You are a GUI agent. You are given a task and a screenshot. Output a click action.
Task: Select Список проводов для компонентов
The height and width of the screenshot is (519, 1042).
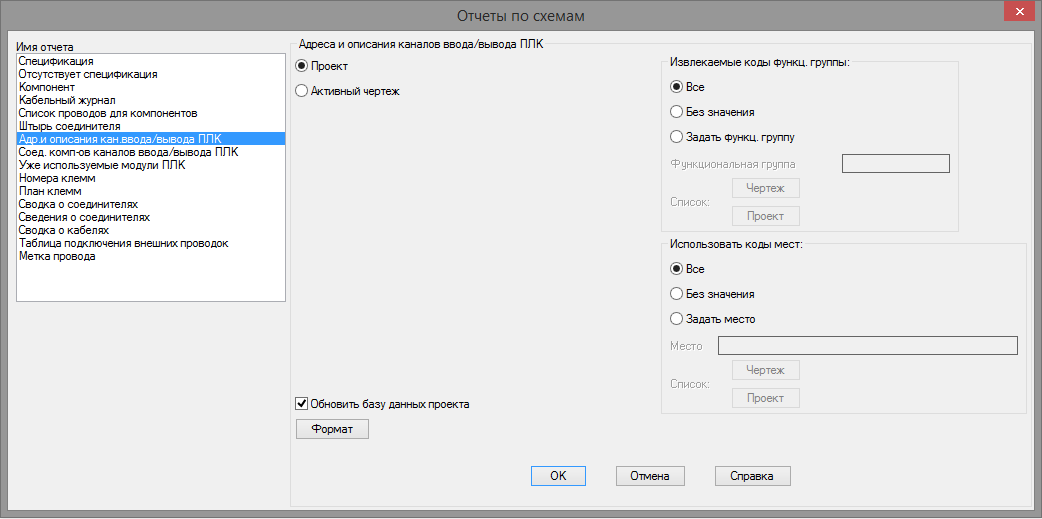pos(151,113)
